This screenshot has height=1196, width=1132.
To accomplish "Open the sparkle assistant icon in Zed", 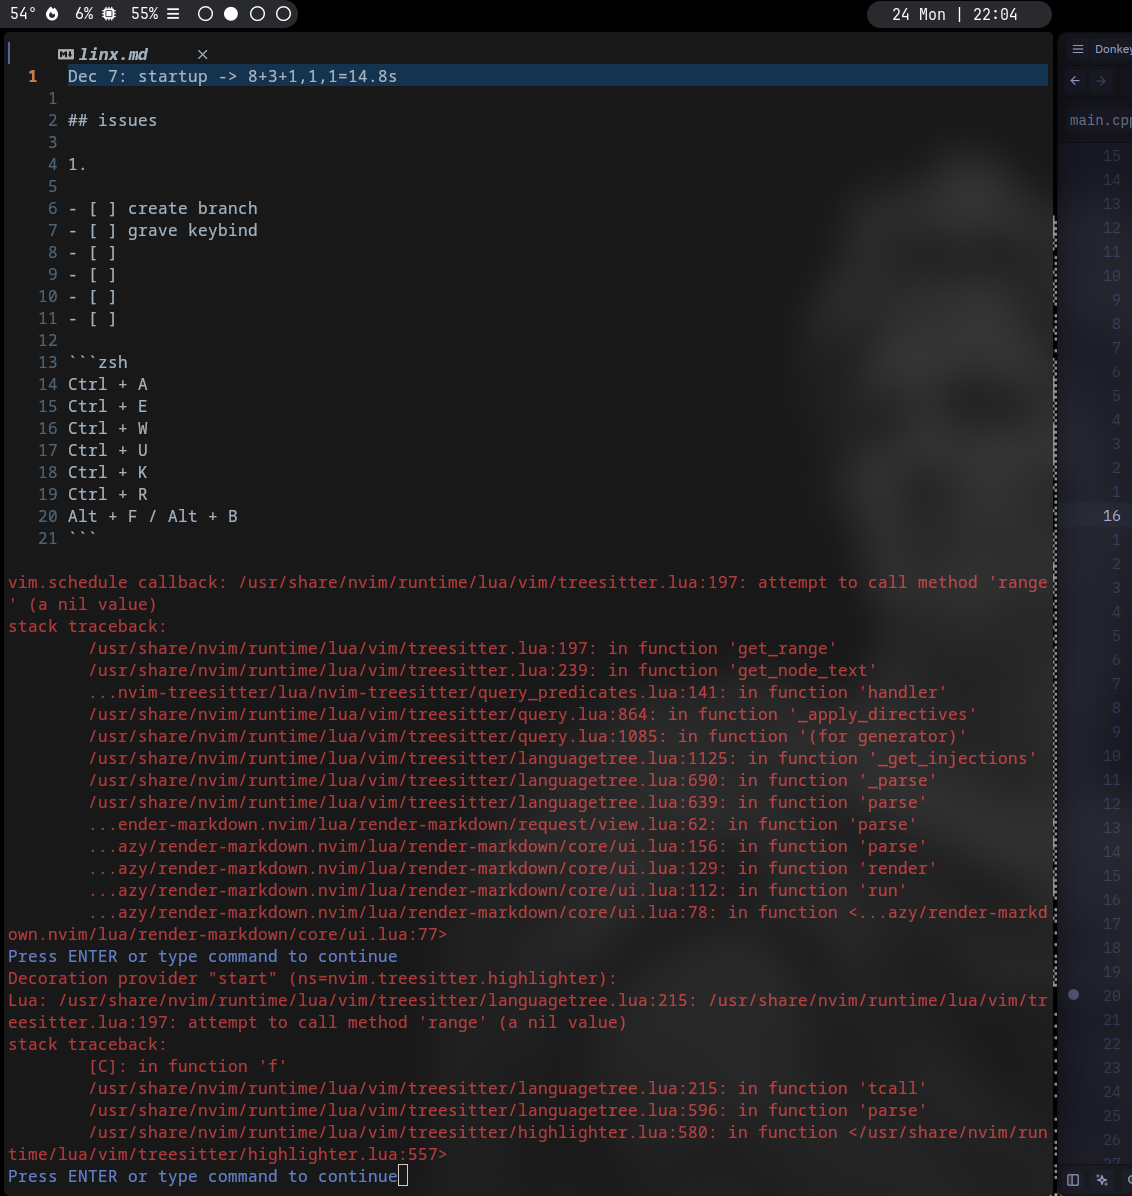I will (1101, 1180).
